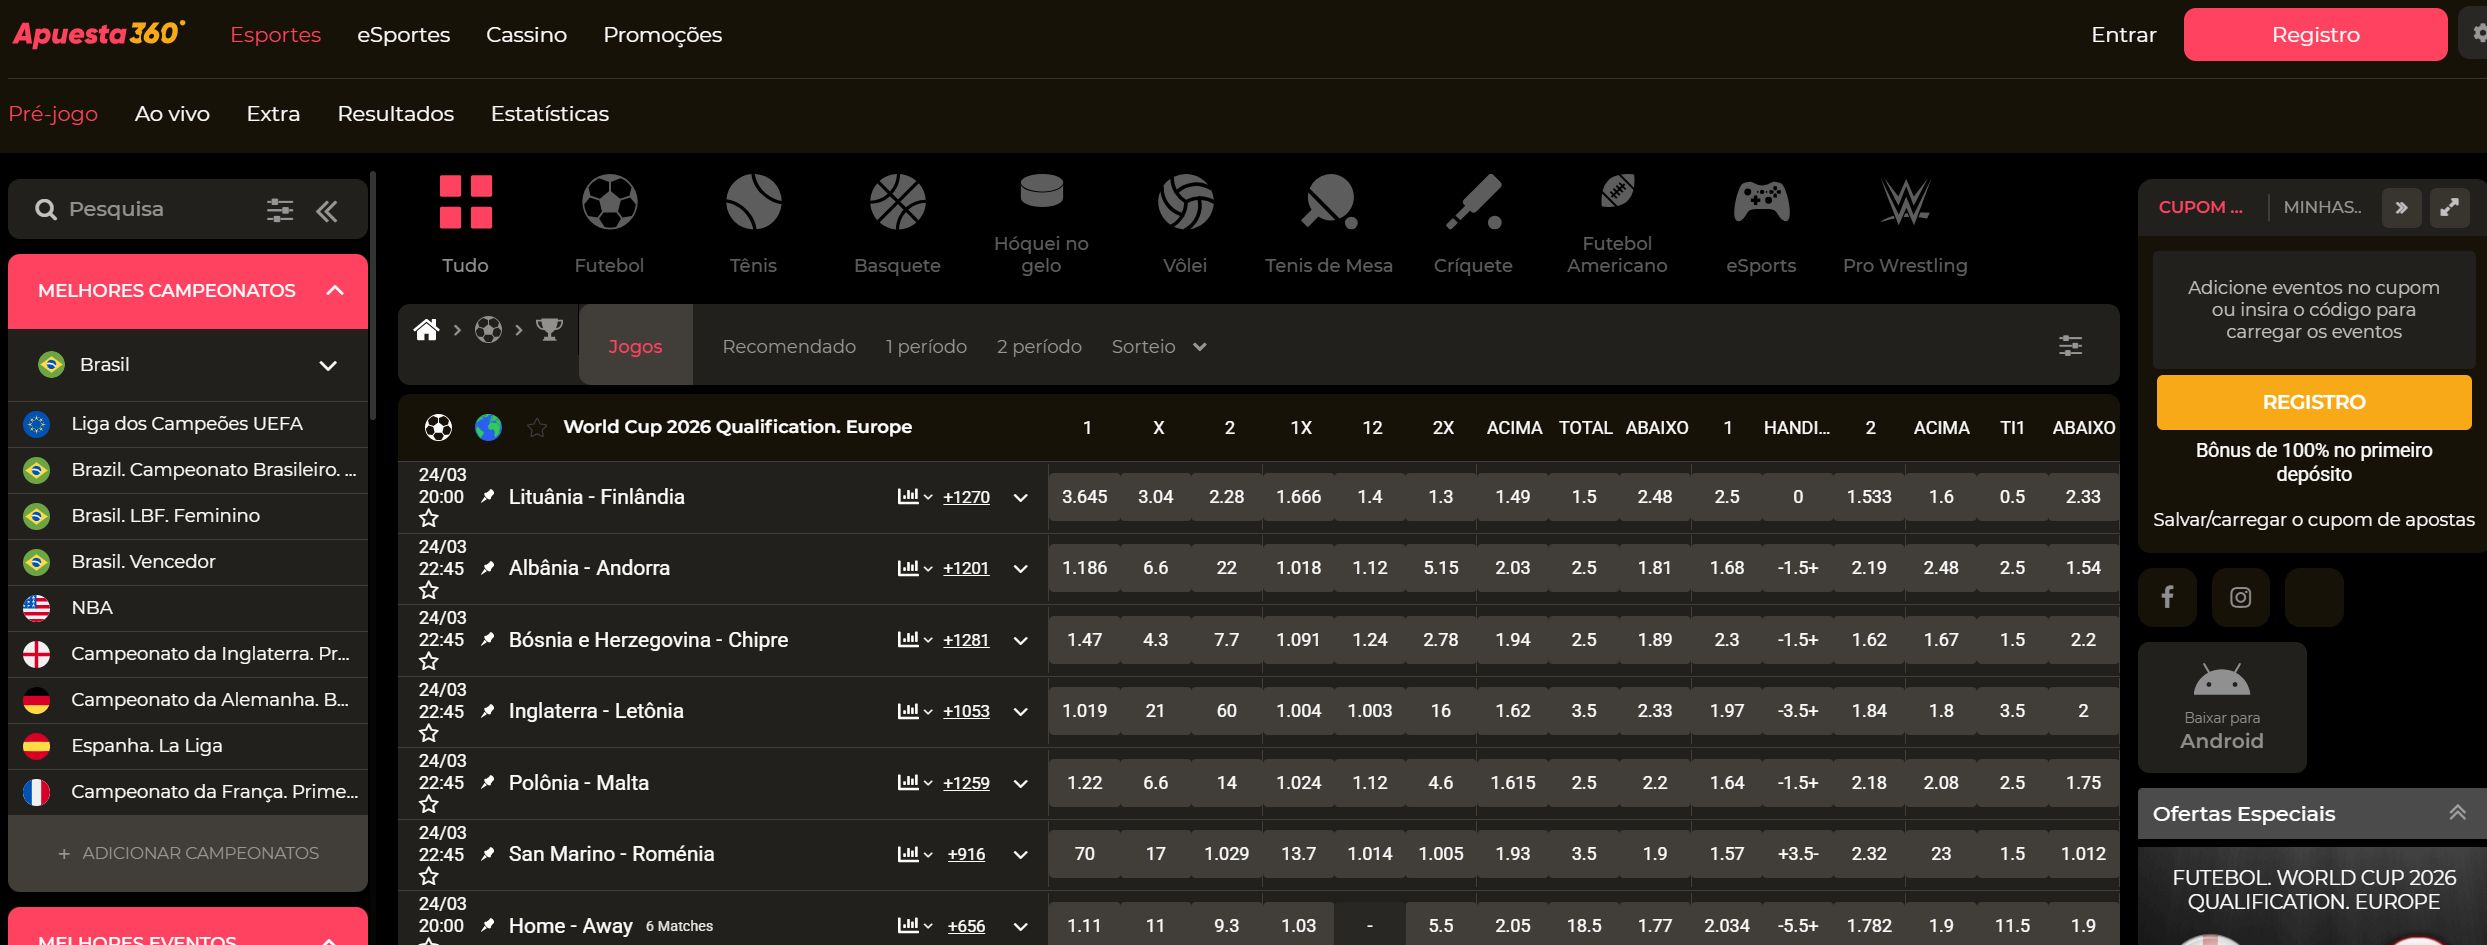The width and height of the screenshot is (2487, 945).
Task: Click the Entrar login link
Action: coord(2123,35)
